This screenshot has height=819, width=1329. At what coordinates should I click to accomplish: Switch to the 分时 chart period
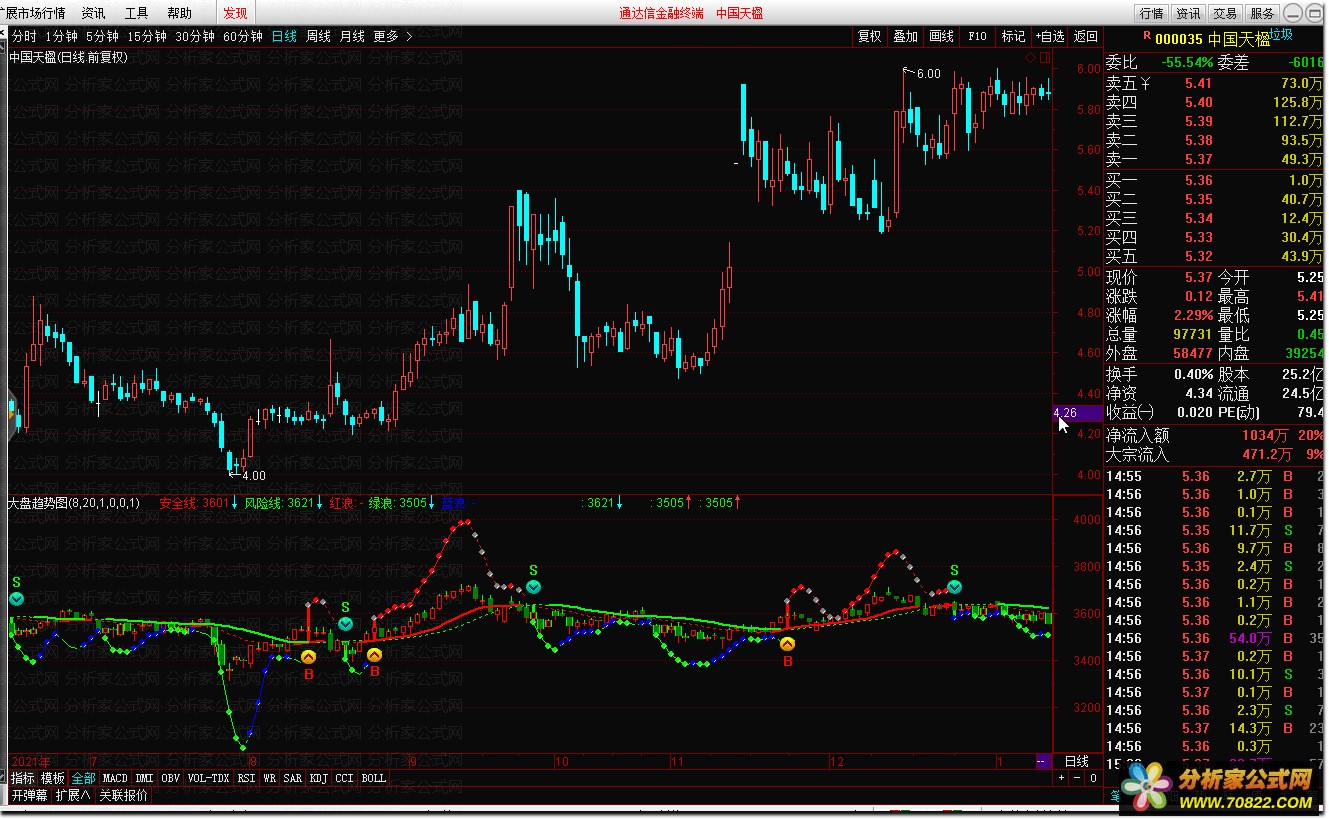coord(24,36)
